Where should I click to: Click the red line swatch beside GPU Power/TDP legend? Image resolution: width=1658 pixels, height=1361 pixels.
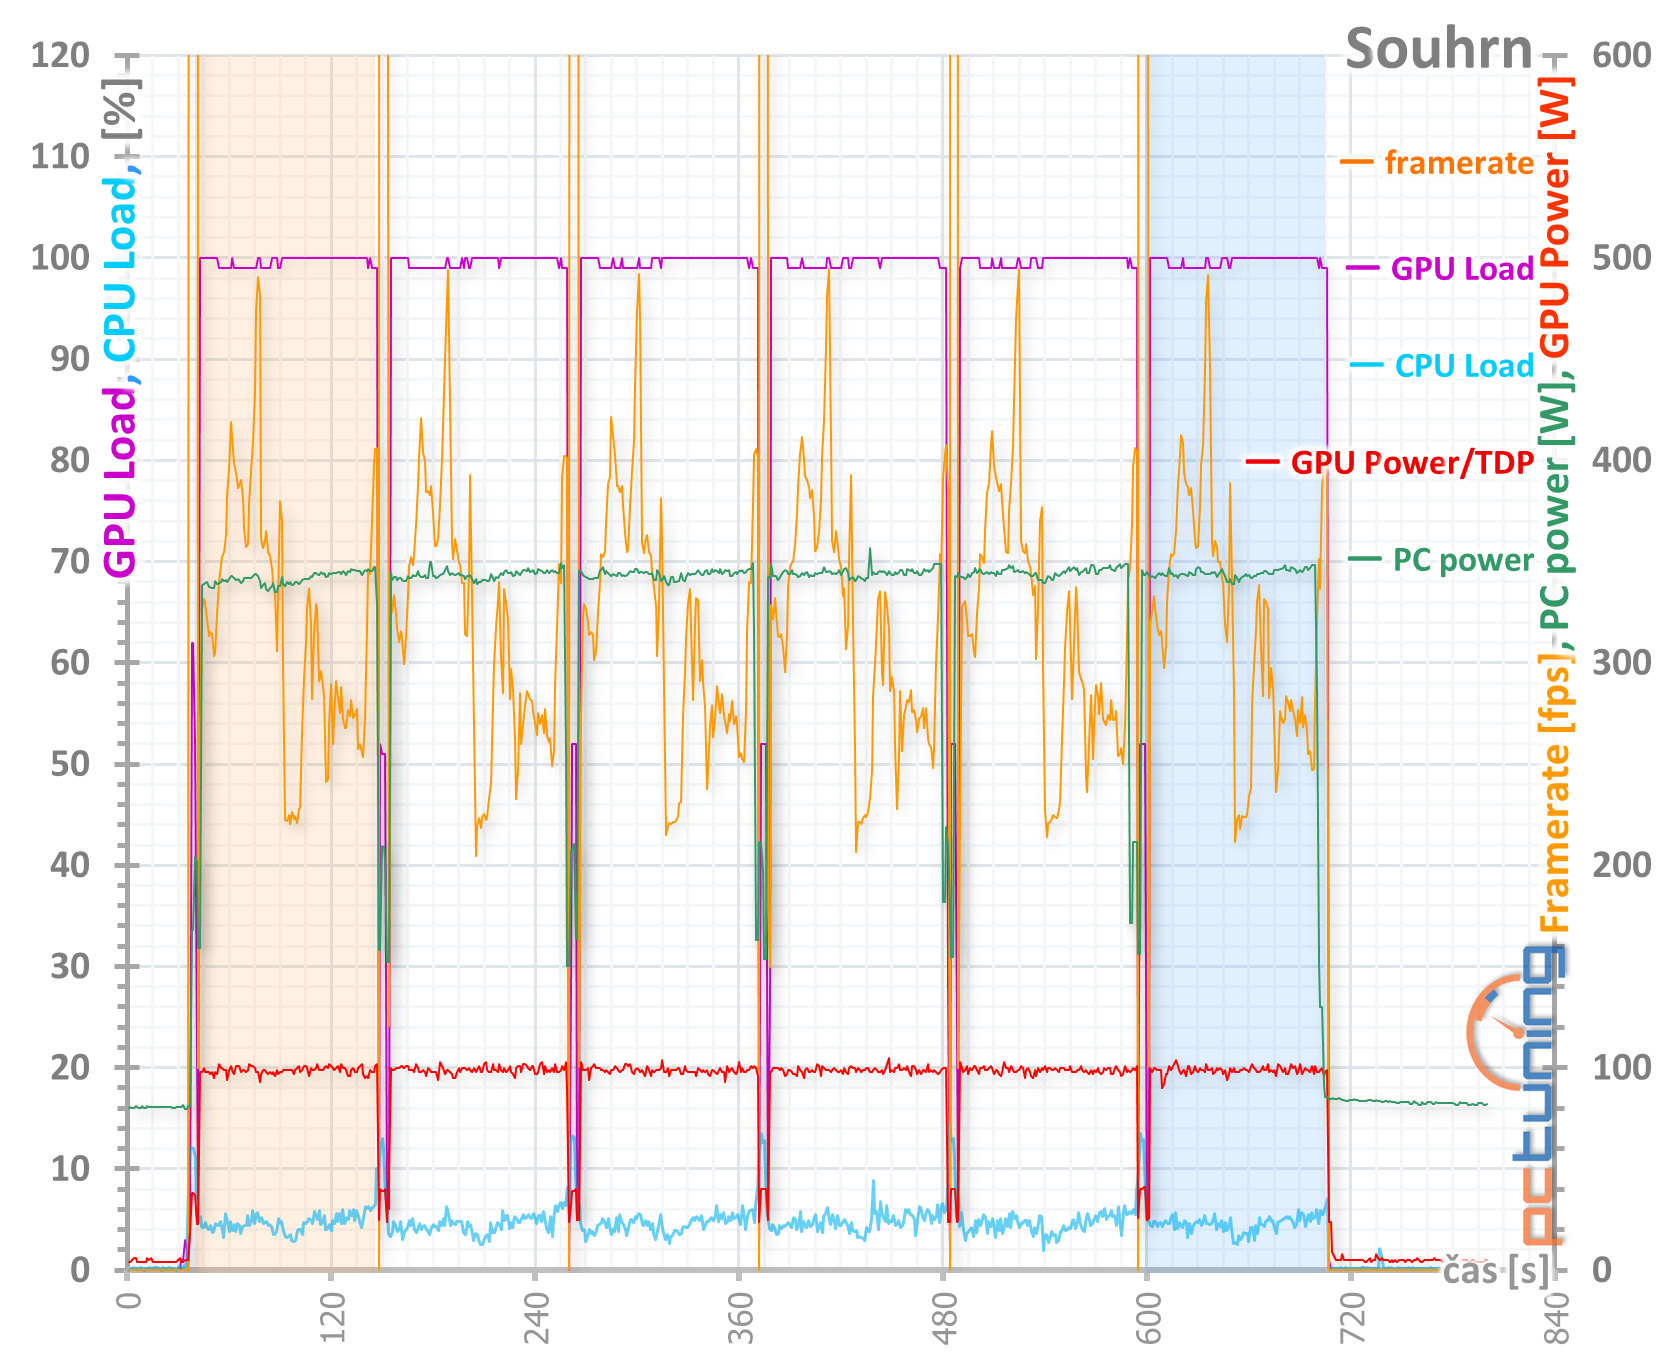pyautogui.click(x=1263, y=462)
